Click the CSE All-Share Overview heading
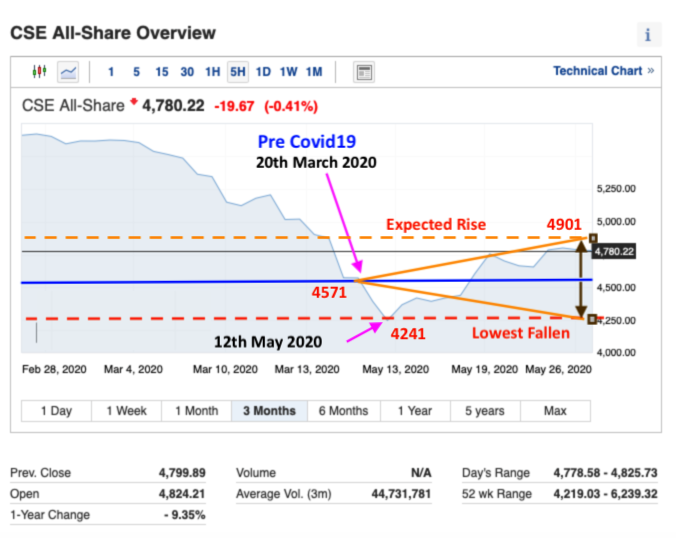This screenshot has width=676, height=538. coord(113,33)
